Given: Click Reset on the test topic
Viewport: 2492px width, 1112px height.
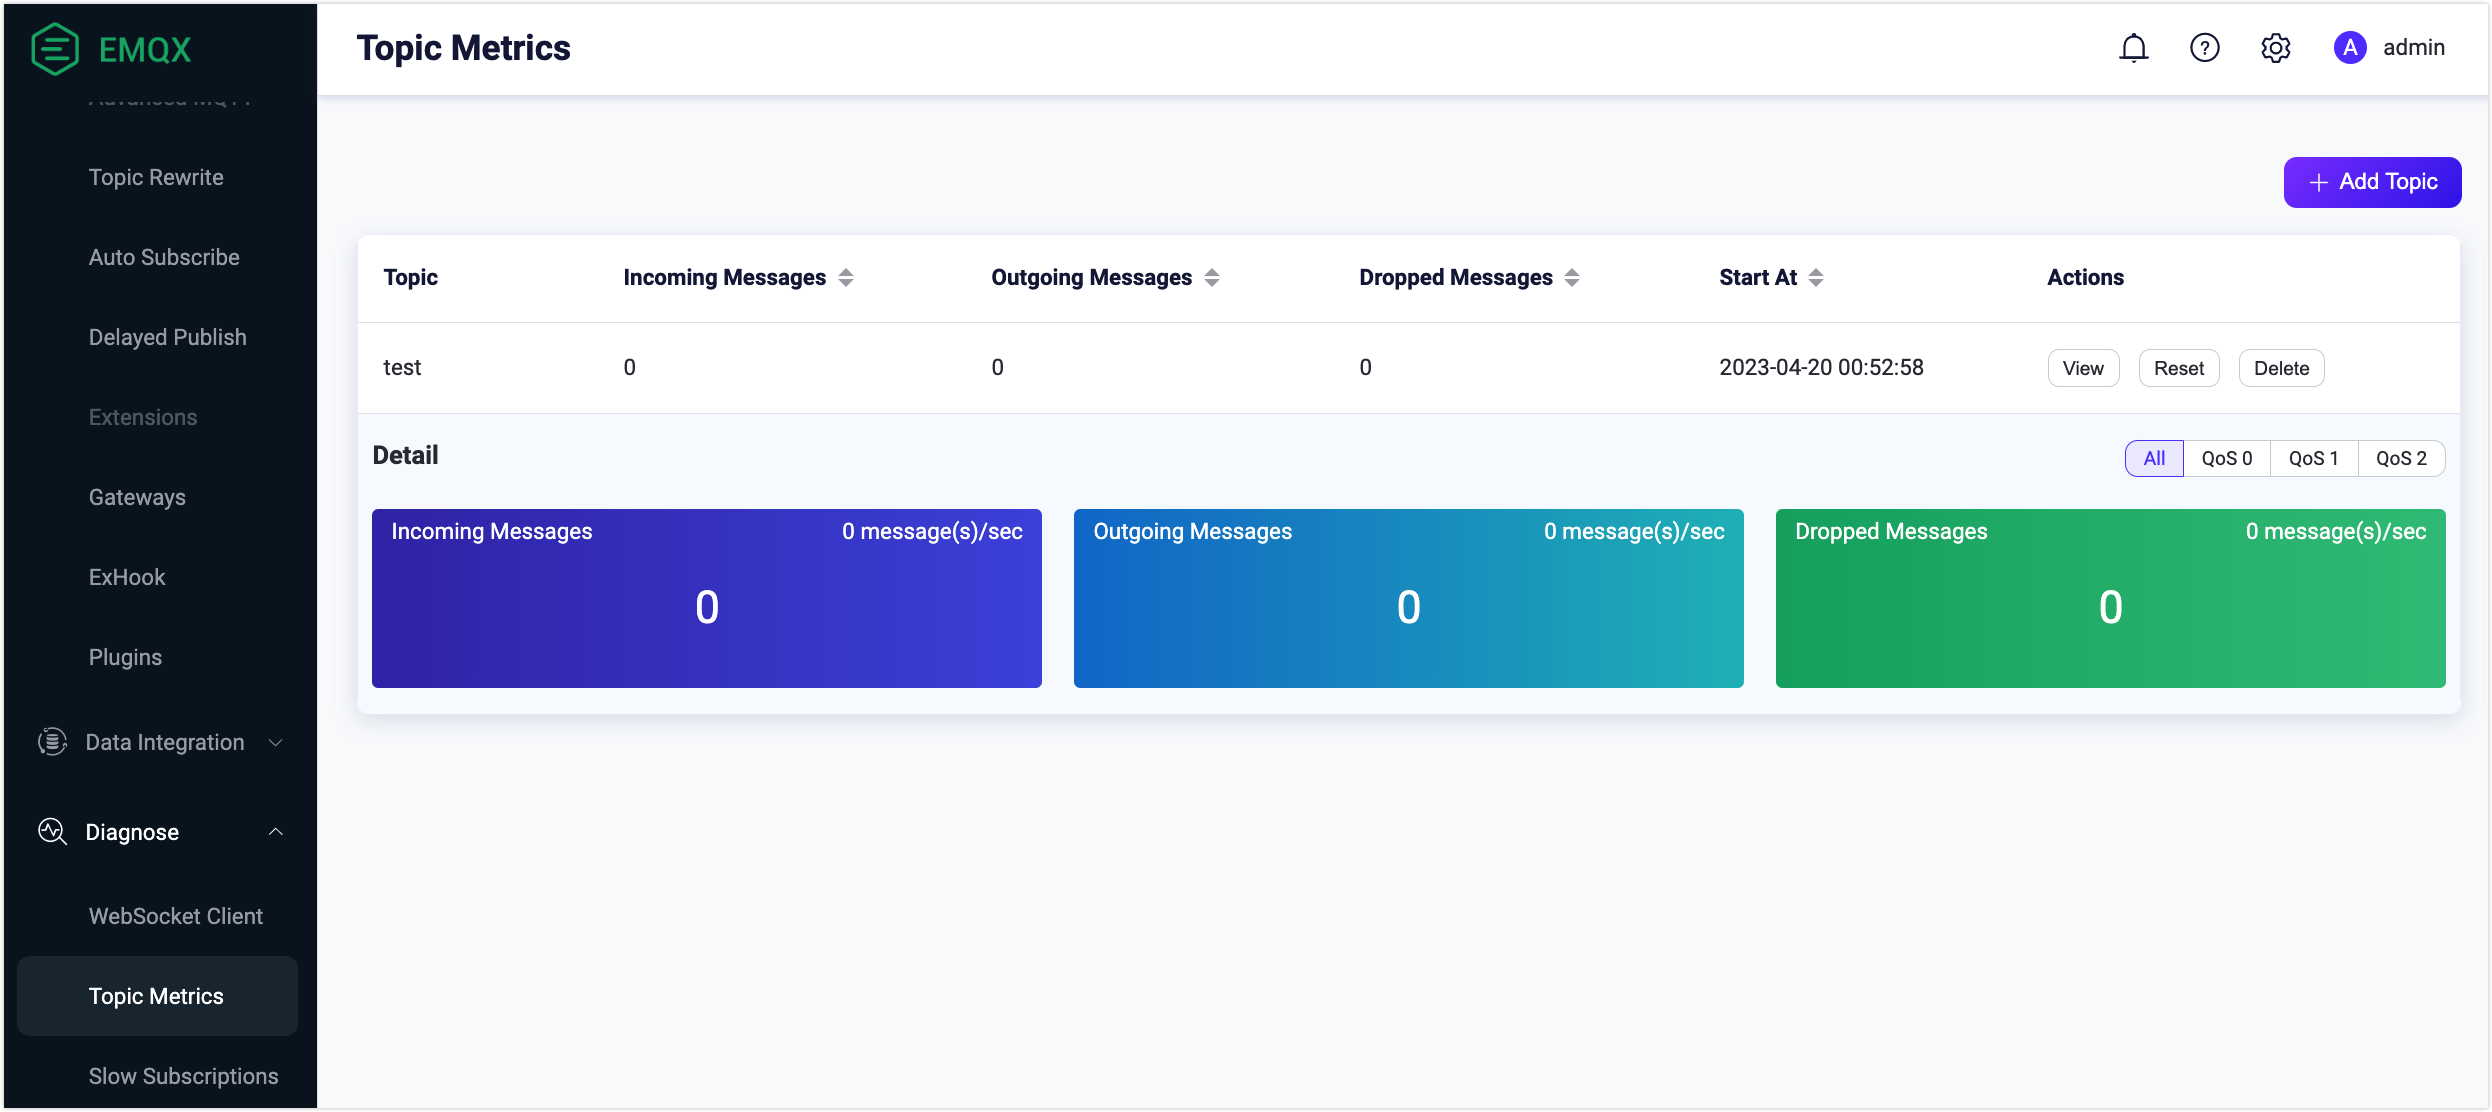Looking at the screenshot, I should click(x=2179, y=367).
